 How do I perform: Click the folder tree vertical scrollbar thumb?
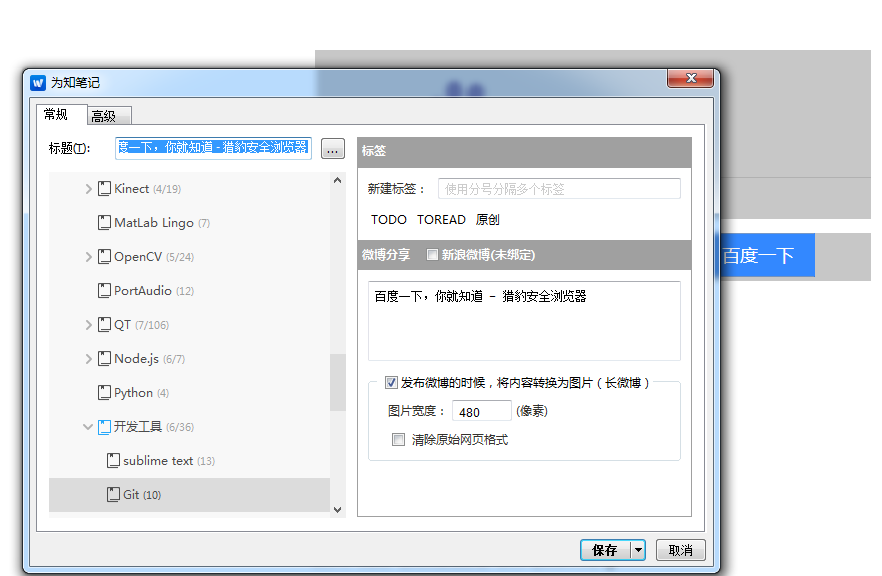[x=338, y=382]
